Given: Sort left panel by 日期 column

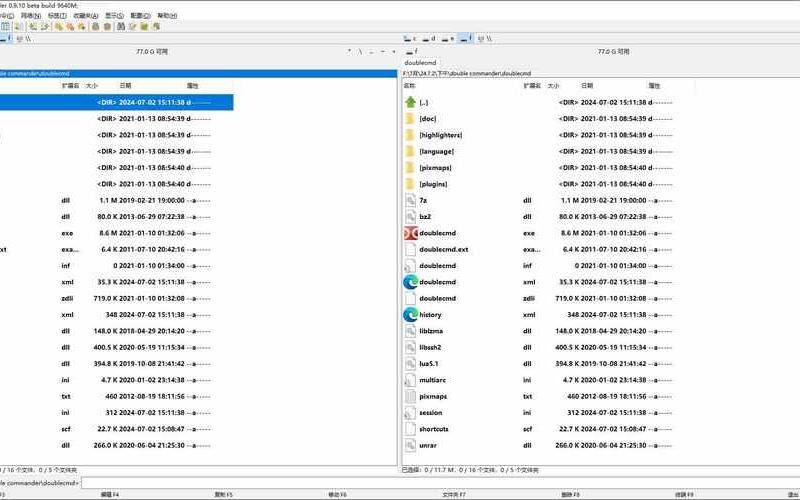Looking at the screenshot, I should (126, 86).
